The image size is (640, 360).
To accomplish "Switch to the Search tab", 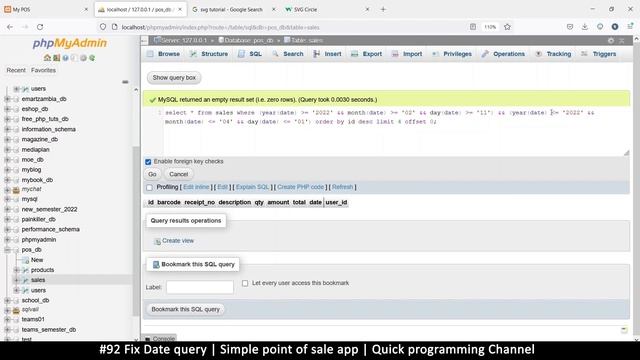I will pyautogui.click(x=288, y=54).
